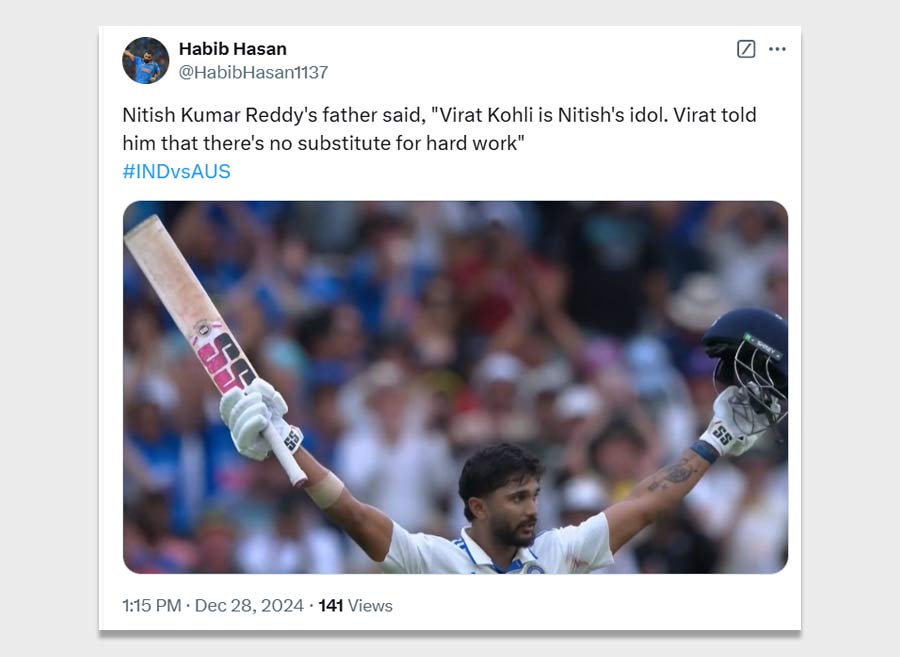Click Habib Hasan's profile avatar
The image size is (900, 657).
145,60
